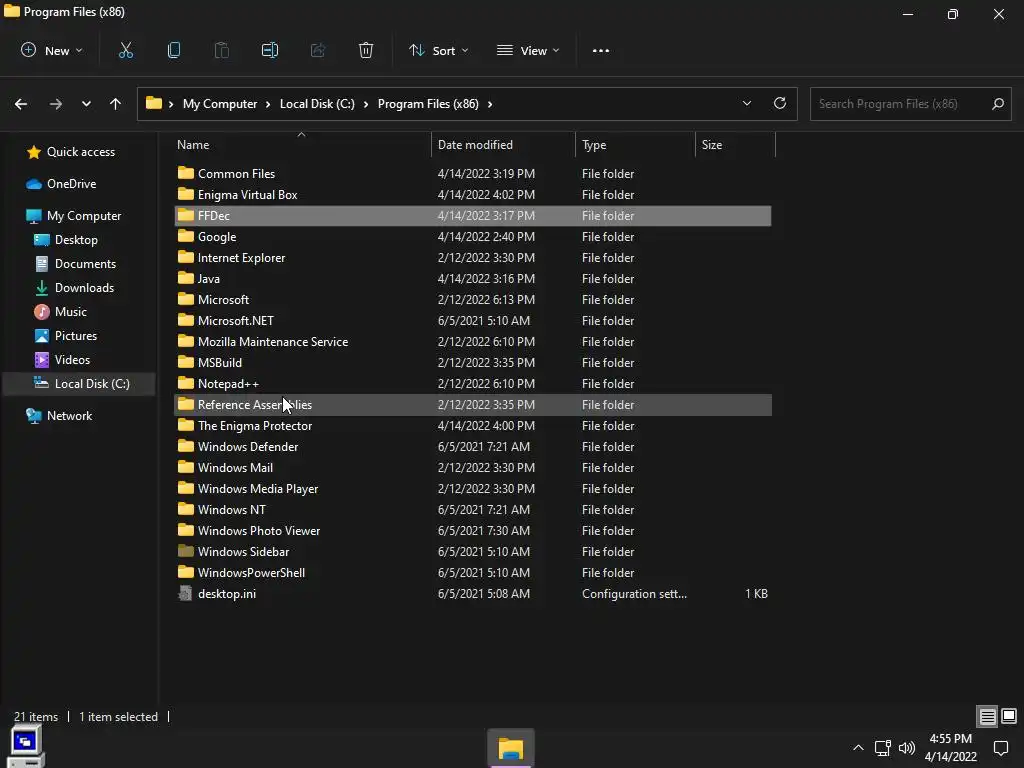The height and width of the screenshot is (768, 1024).
Task: Refresh the folder view
Action: pyautogui.click(x=780, y=103)
